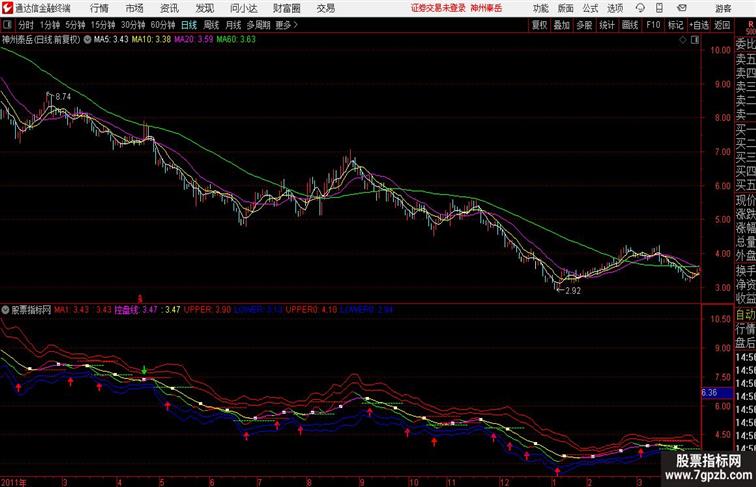Click the green down arrow signal marker
Image resolution: width=756 pixels, height=487 pixels.
144,370
